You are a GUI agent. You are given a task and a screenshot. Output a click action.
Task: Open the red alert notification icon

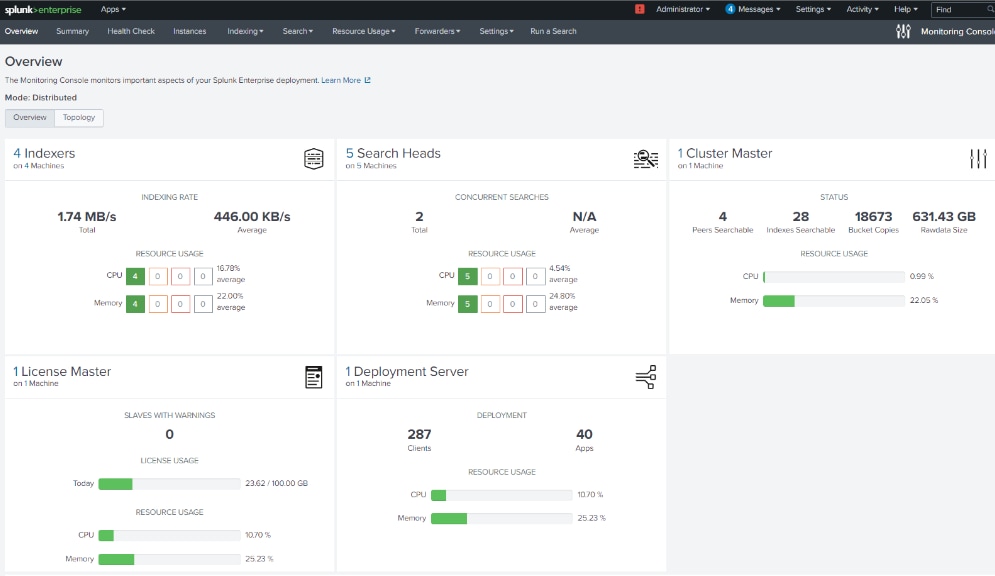coord(640,10)
